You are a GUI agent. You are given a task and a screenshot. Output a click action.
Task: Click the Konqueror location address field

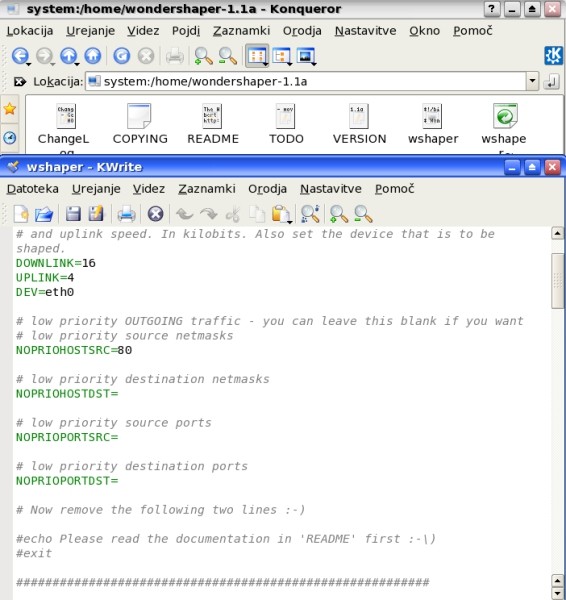(x=306, y=81)
